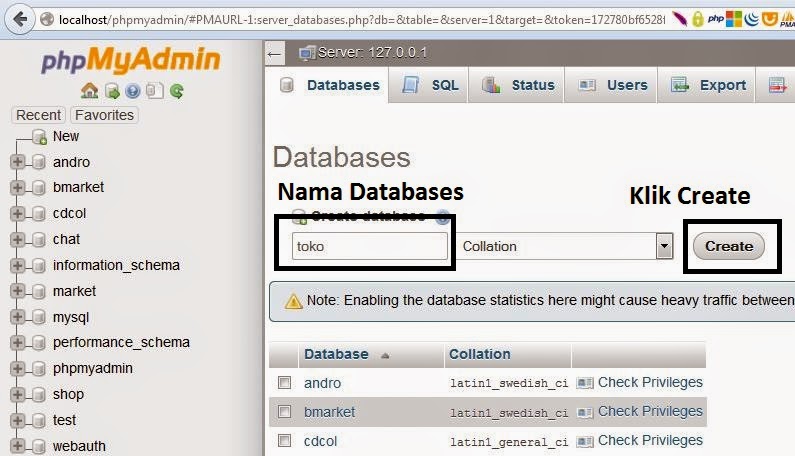This screenshot has height=456, width=795.
Task: Expand the chat database tree node
Action: point(17,239)
